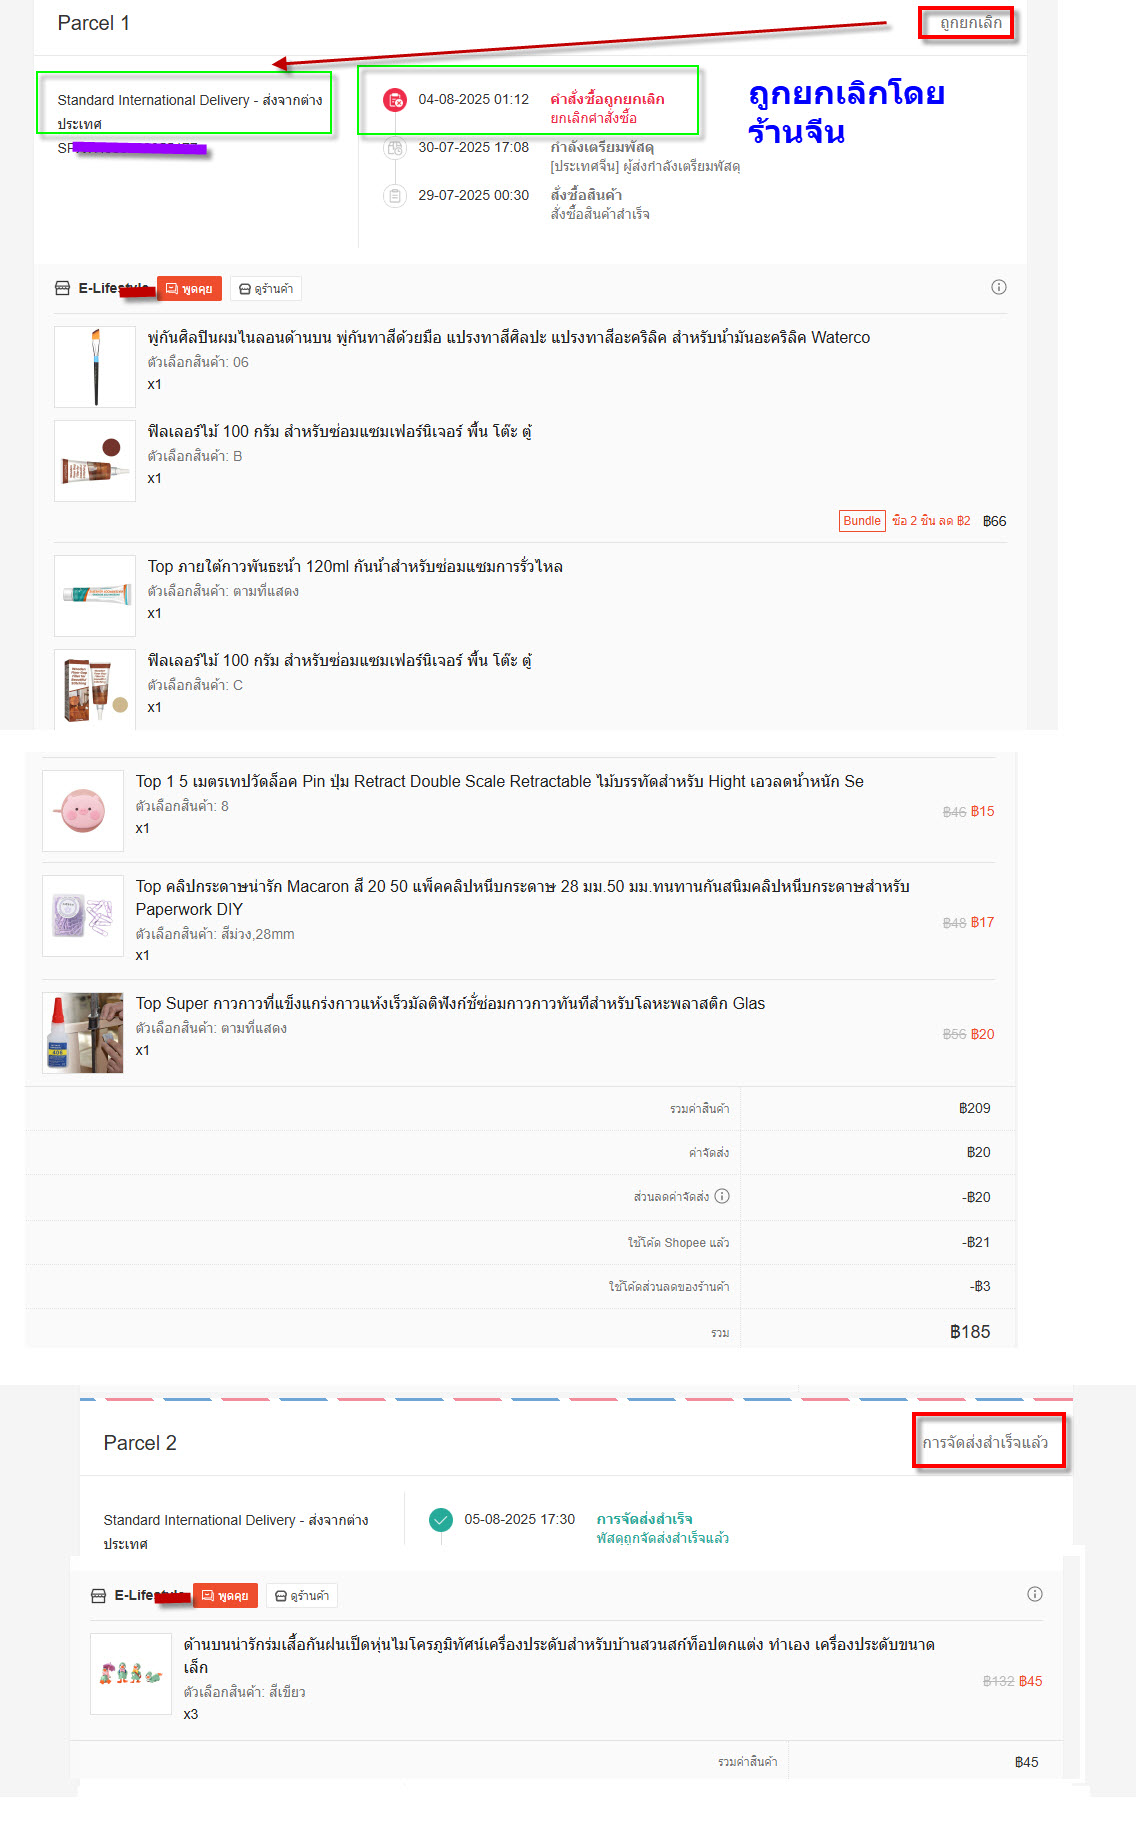Screen dimensions: 1140x1838
Task: Click the Parcel 1 E-Lifestyle store icon
Action: click(x=62, y=288)
